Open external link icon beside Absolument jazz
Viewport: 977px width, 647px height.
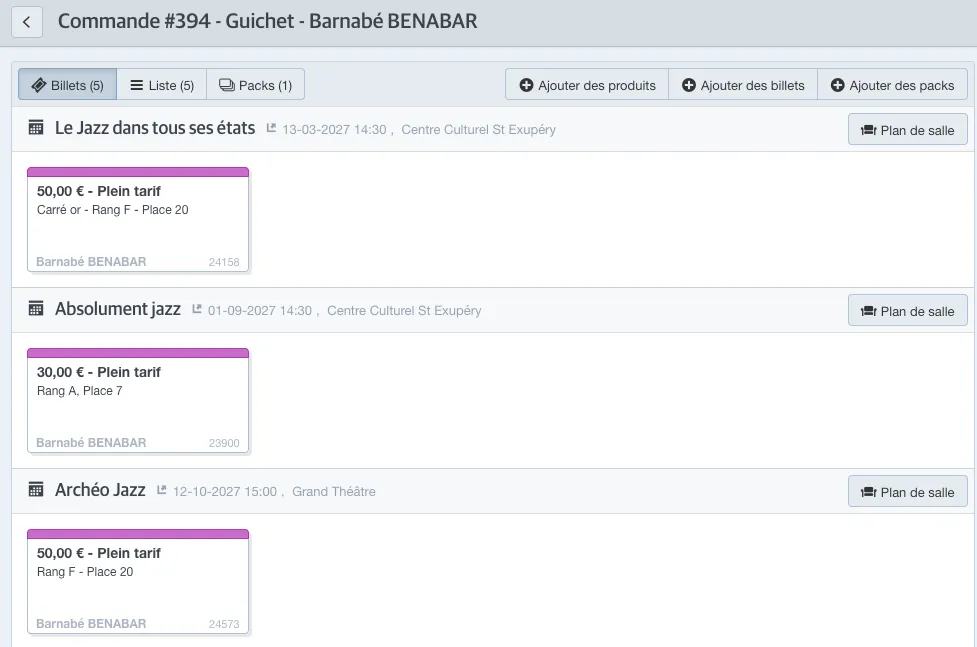pyautogui.click(x=197, y=309)
